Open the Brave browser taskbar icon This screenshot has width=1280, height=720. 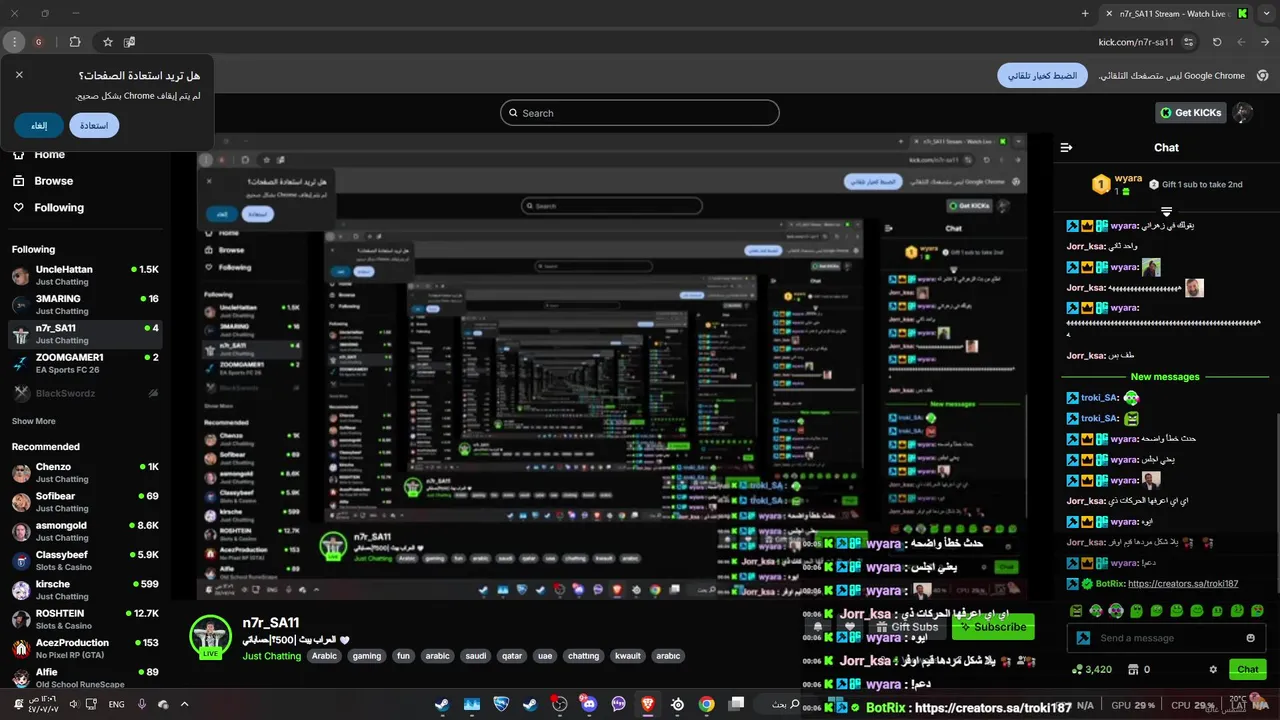tap(648, 704)
